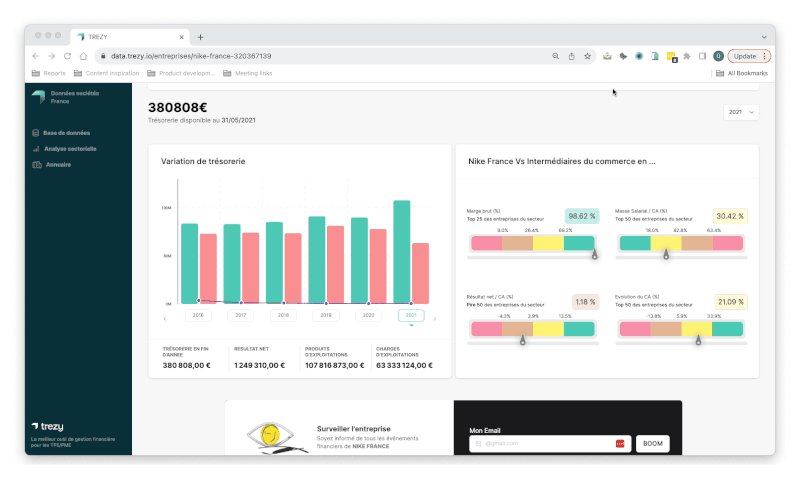This screenshot has width=800, height=480.
Task: Show earlier years with the left chart arrow
Action: coord(165,319)
